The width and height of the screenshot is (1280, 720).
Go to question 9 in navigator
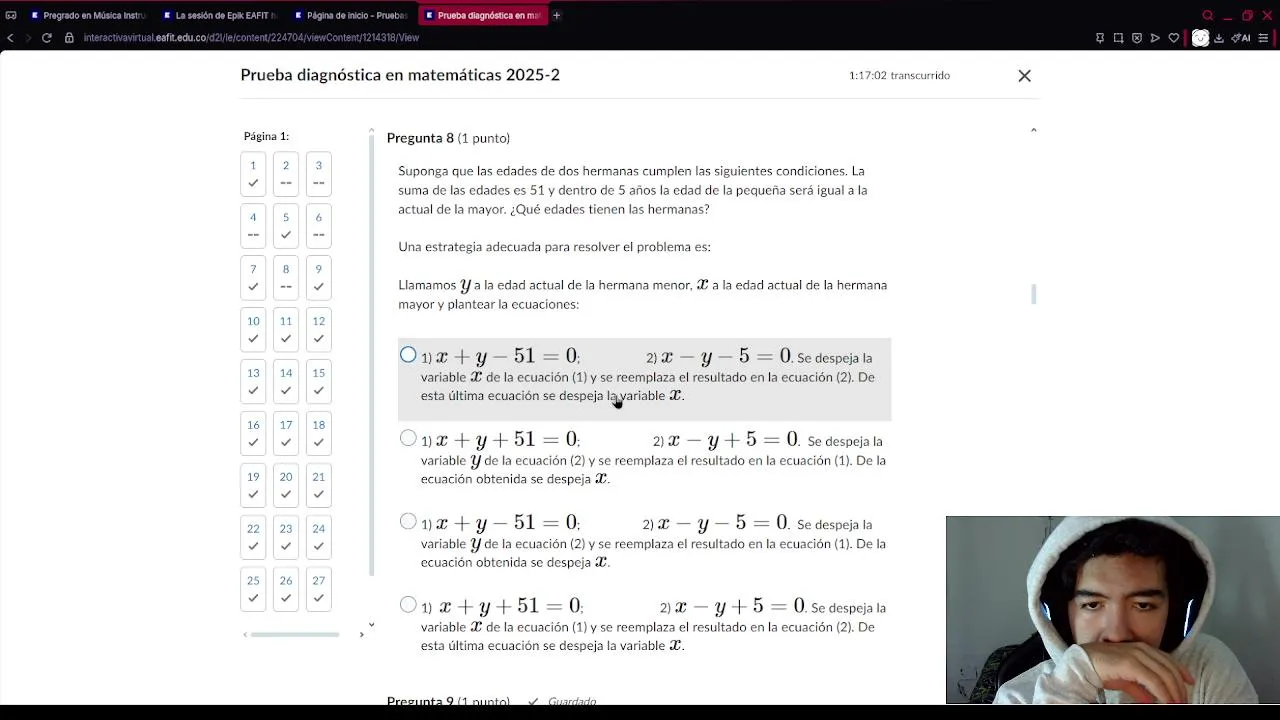[319, 278]
